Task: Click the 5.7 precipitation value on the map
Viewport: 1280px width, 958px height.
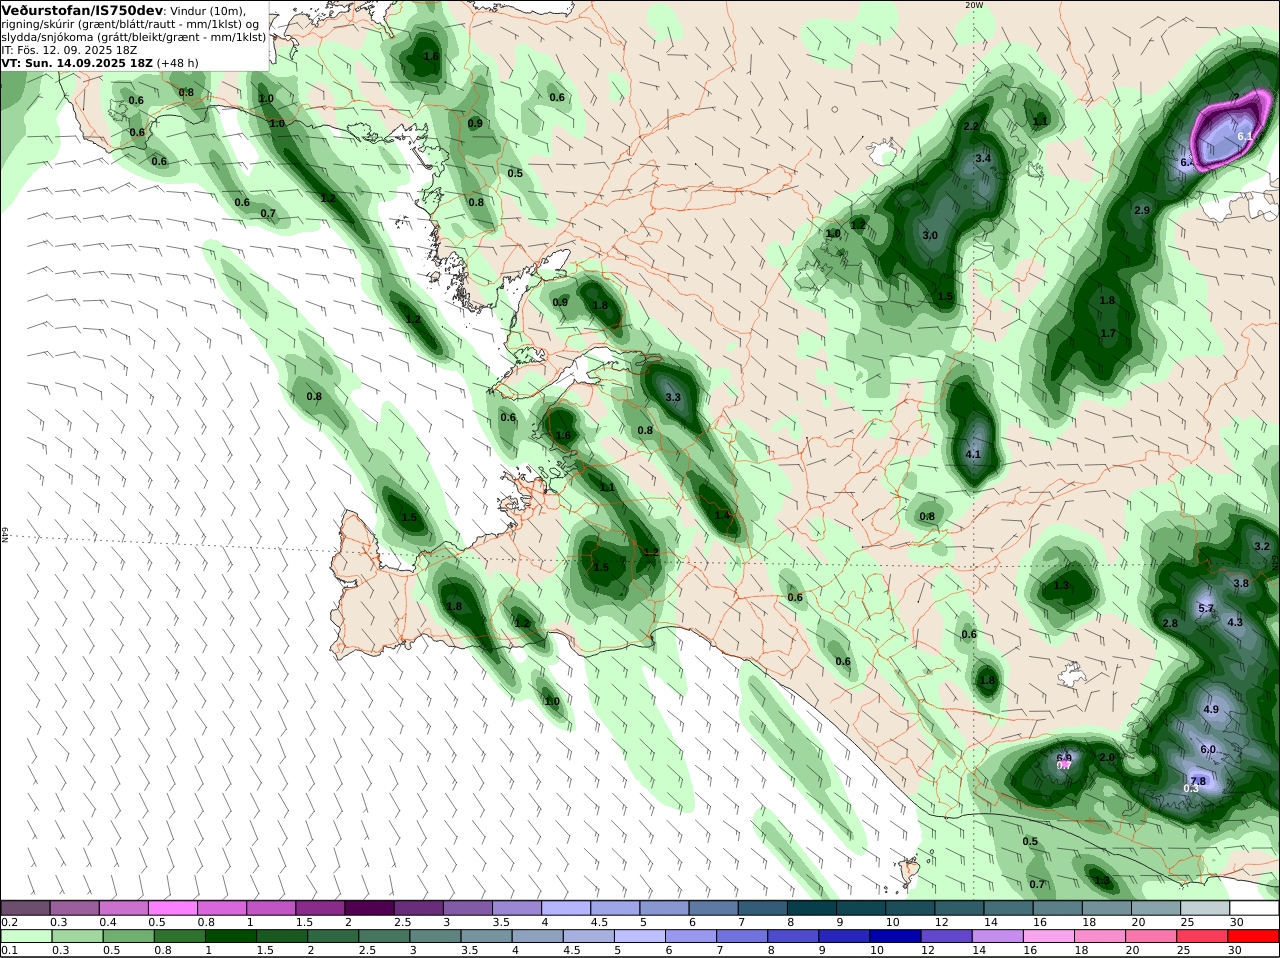Action: coord(1206,609)
